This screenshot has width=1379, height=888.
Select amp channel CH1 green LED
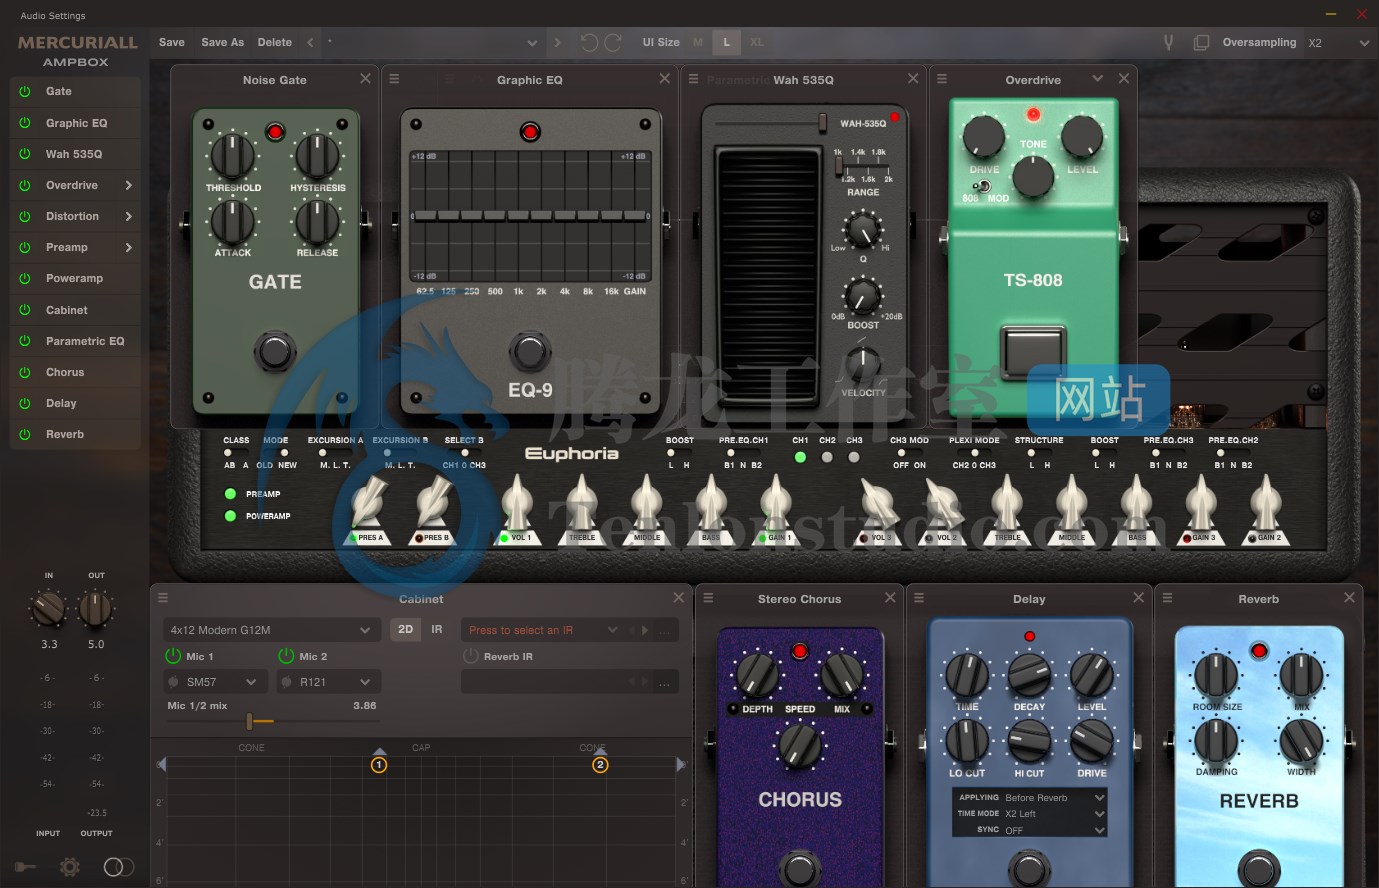(x=800, y=457)
